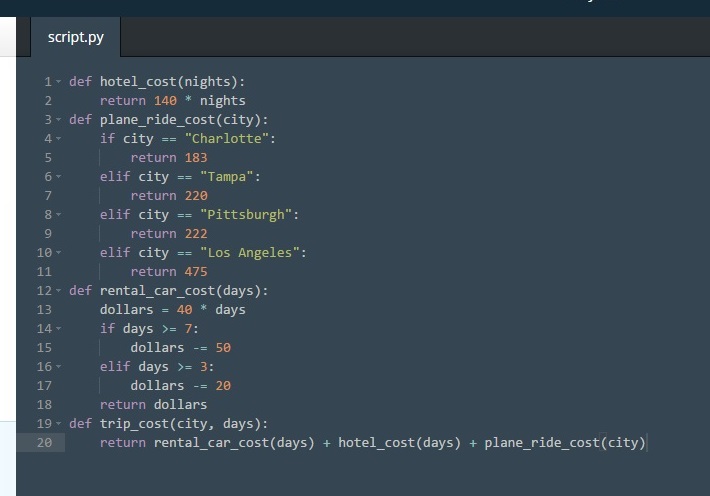This screenshot has width=710, height=496.
Task: Click line number 20 in gutter
Action: click(44, 443)
